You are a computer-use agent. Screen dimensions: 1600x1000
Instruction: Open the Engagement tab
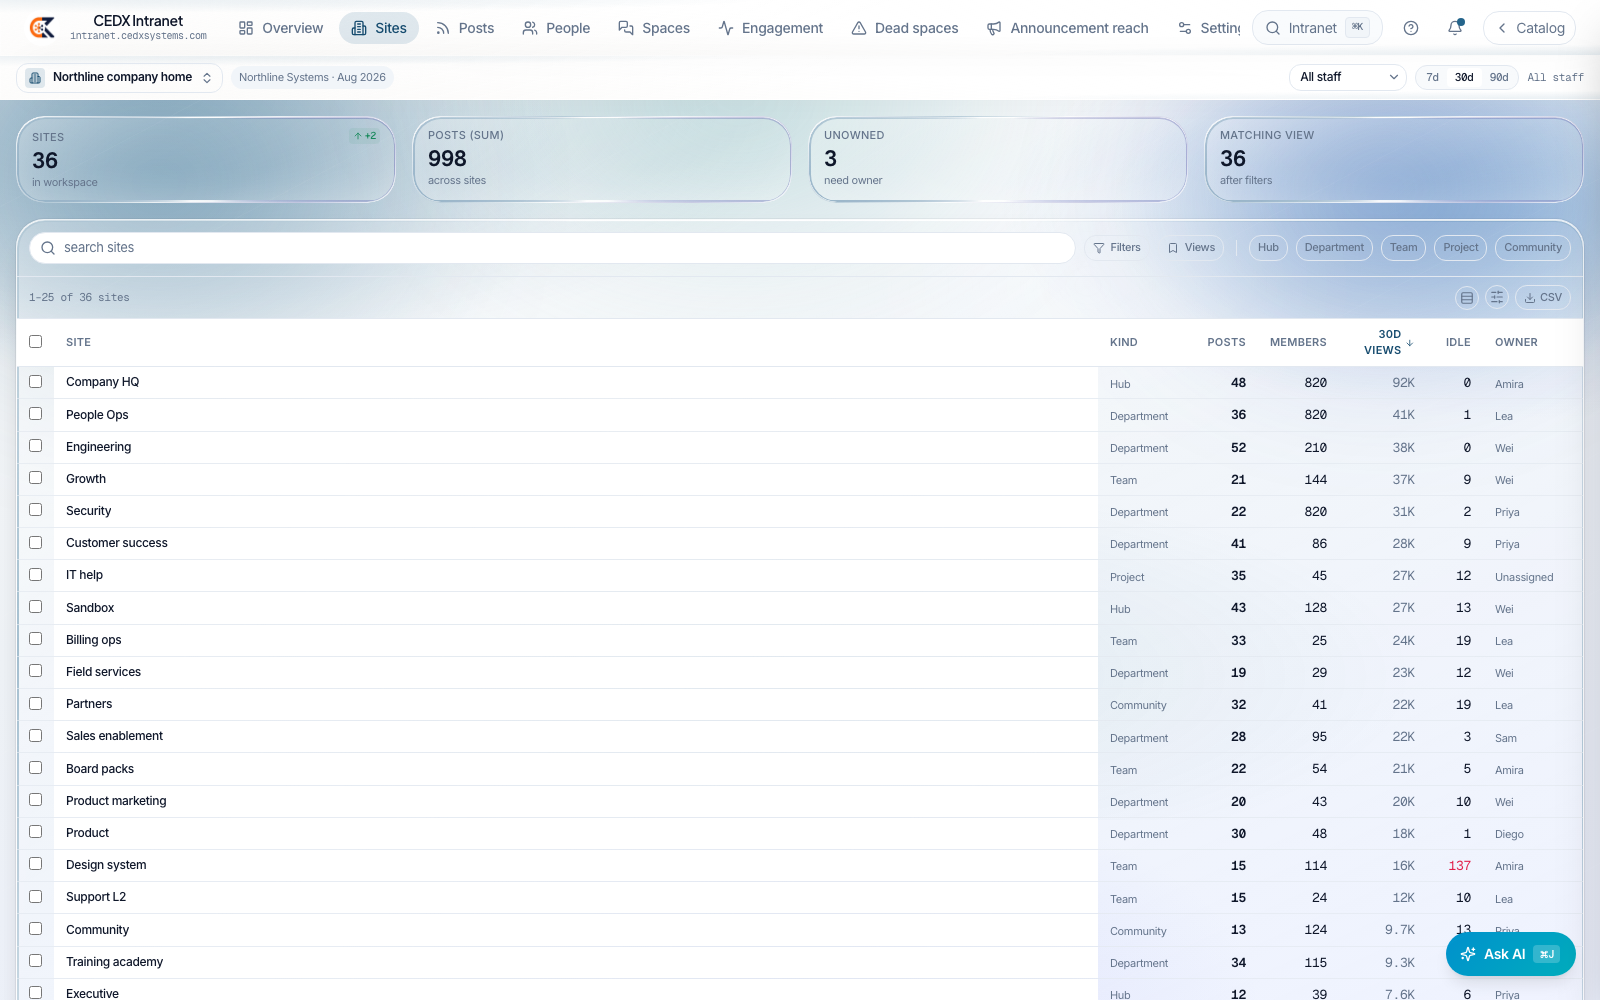tap(771, 28)
